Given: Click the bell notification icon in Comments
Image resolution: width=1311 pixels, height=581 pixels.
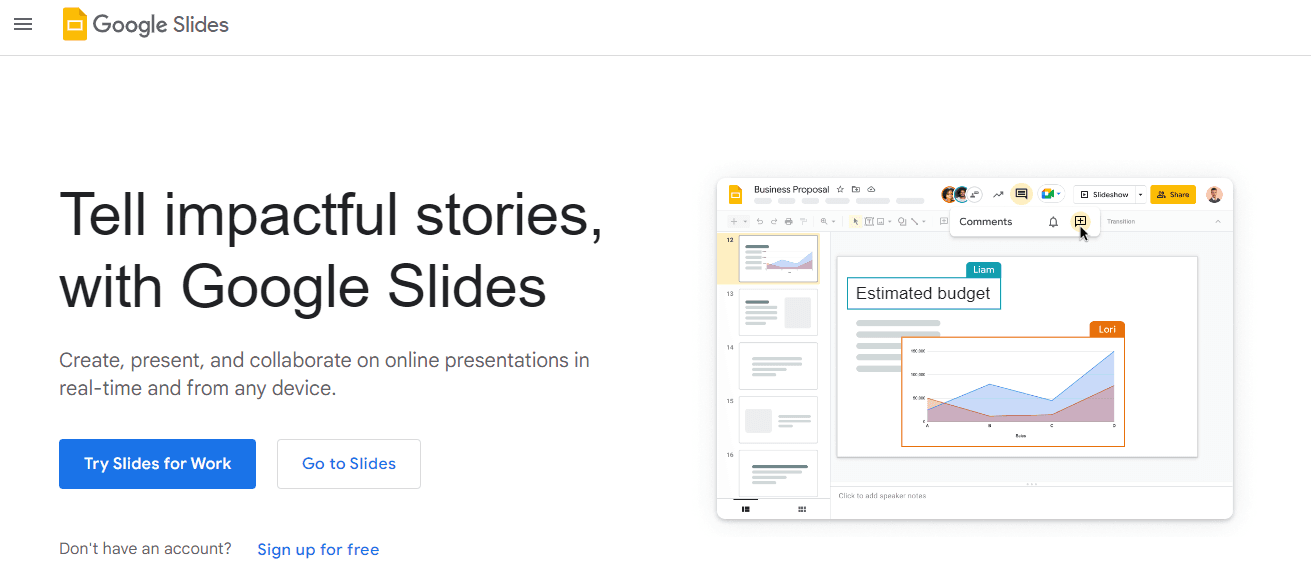Looking at the screenshot, I should click(x=1053, y=222).
